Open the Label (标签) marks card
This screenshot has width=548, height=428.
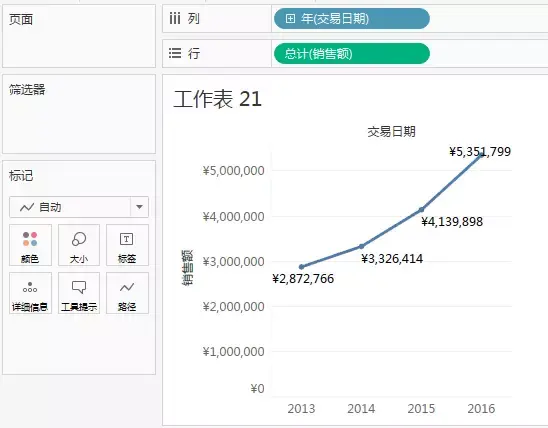coord(127,245)
